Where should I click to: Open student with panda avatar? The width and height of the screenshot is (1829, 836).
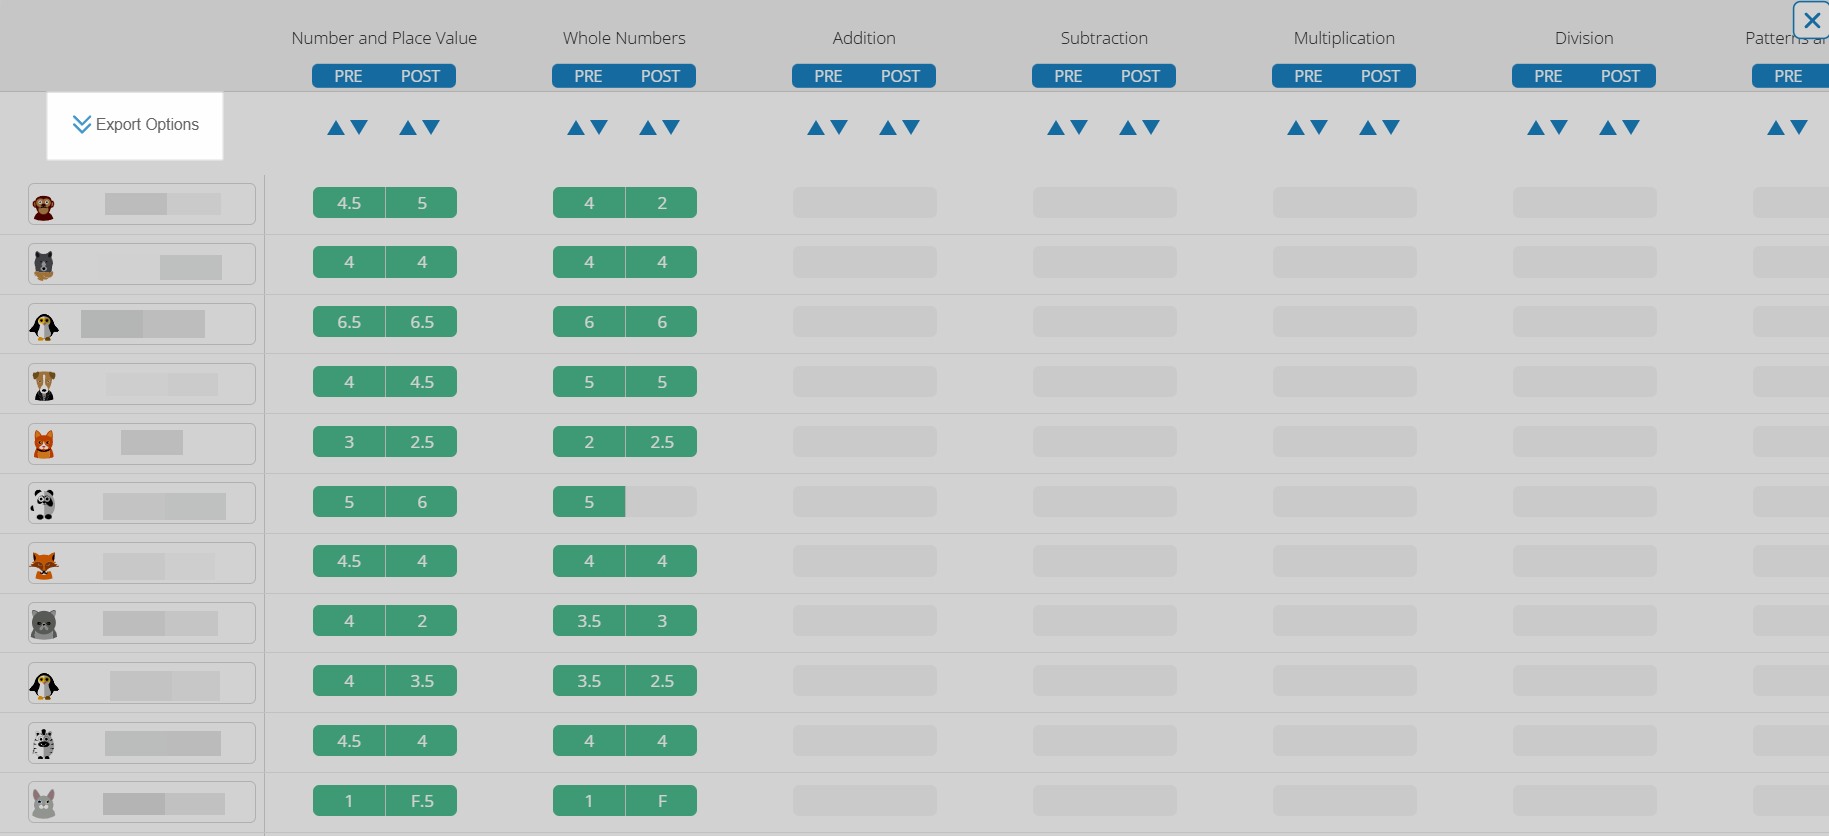(142, 503)
